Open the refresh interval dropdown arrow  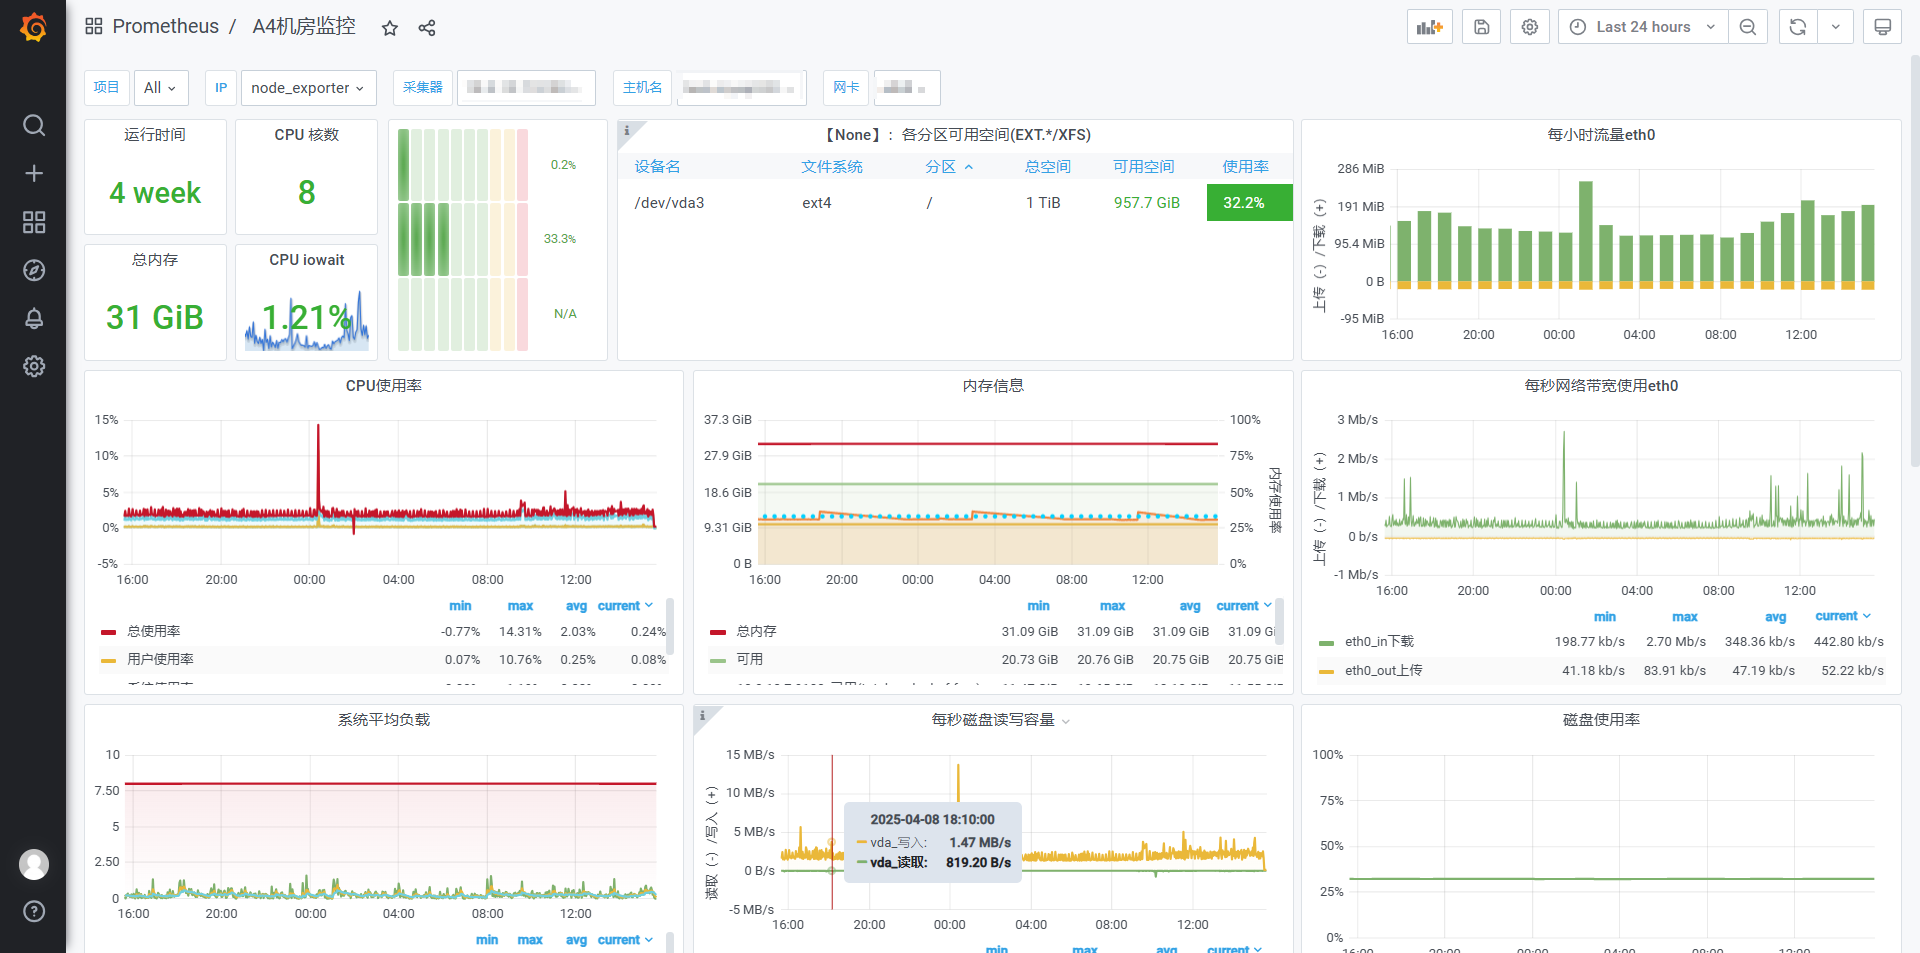pos(1836,27)
